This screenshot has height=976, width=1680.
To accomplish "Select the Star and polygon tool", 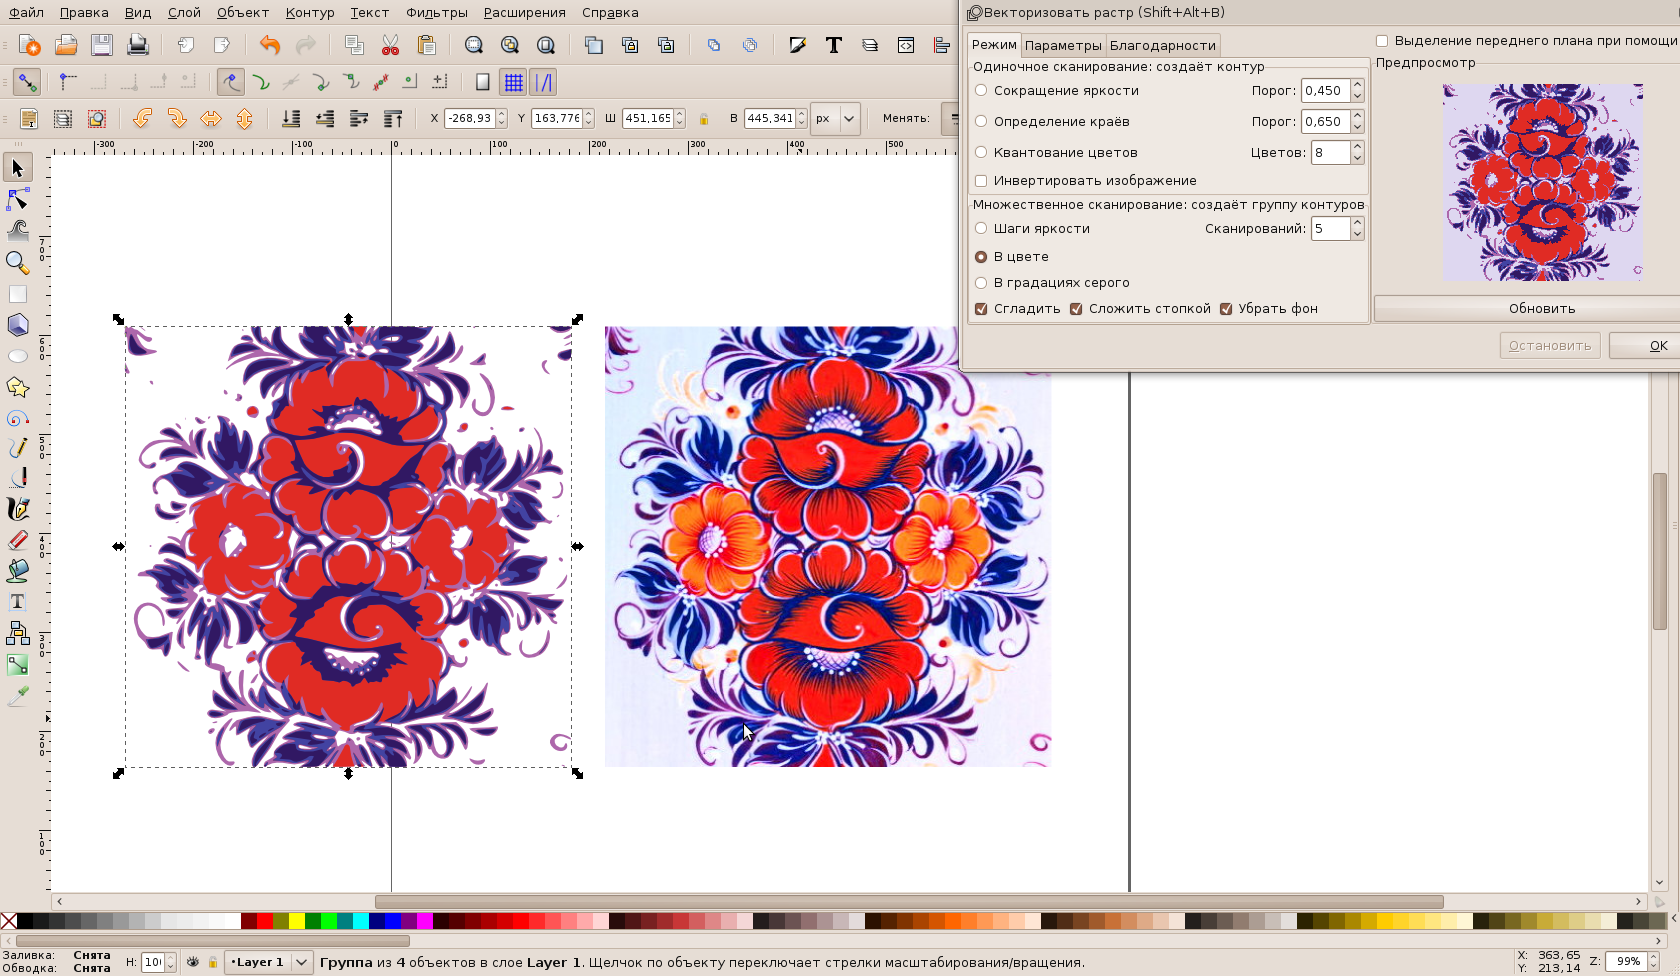I will coord(18,387).
